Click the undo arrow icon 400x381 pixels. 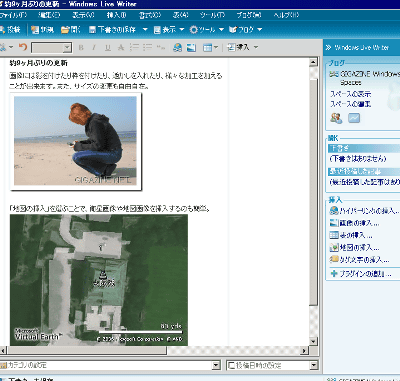23,47
